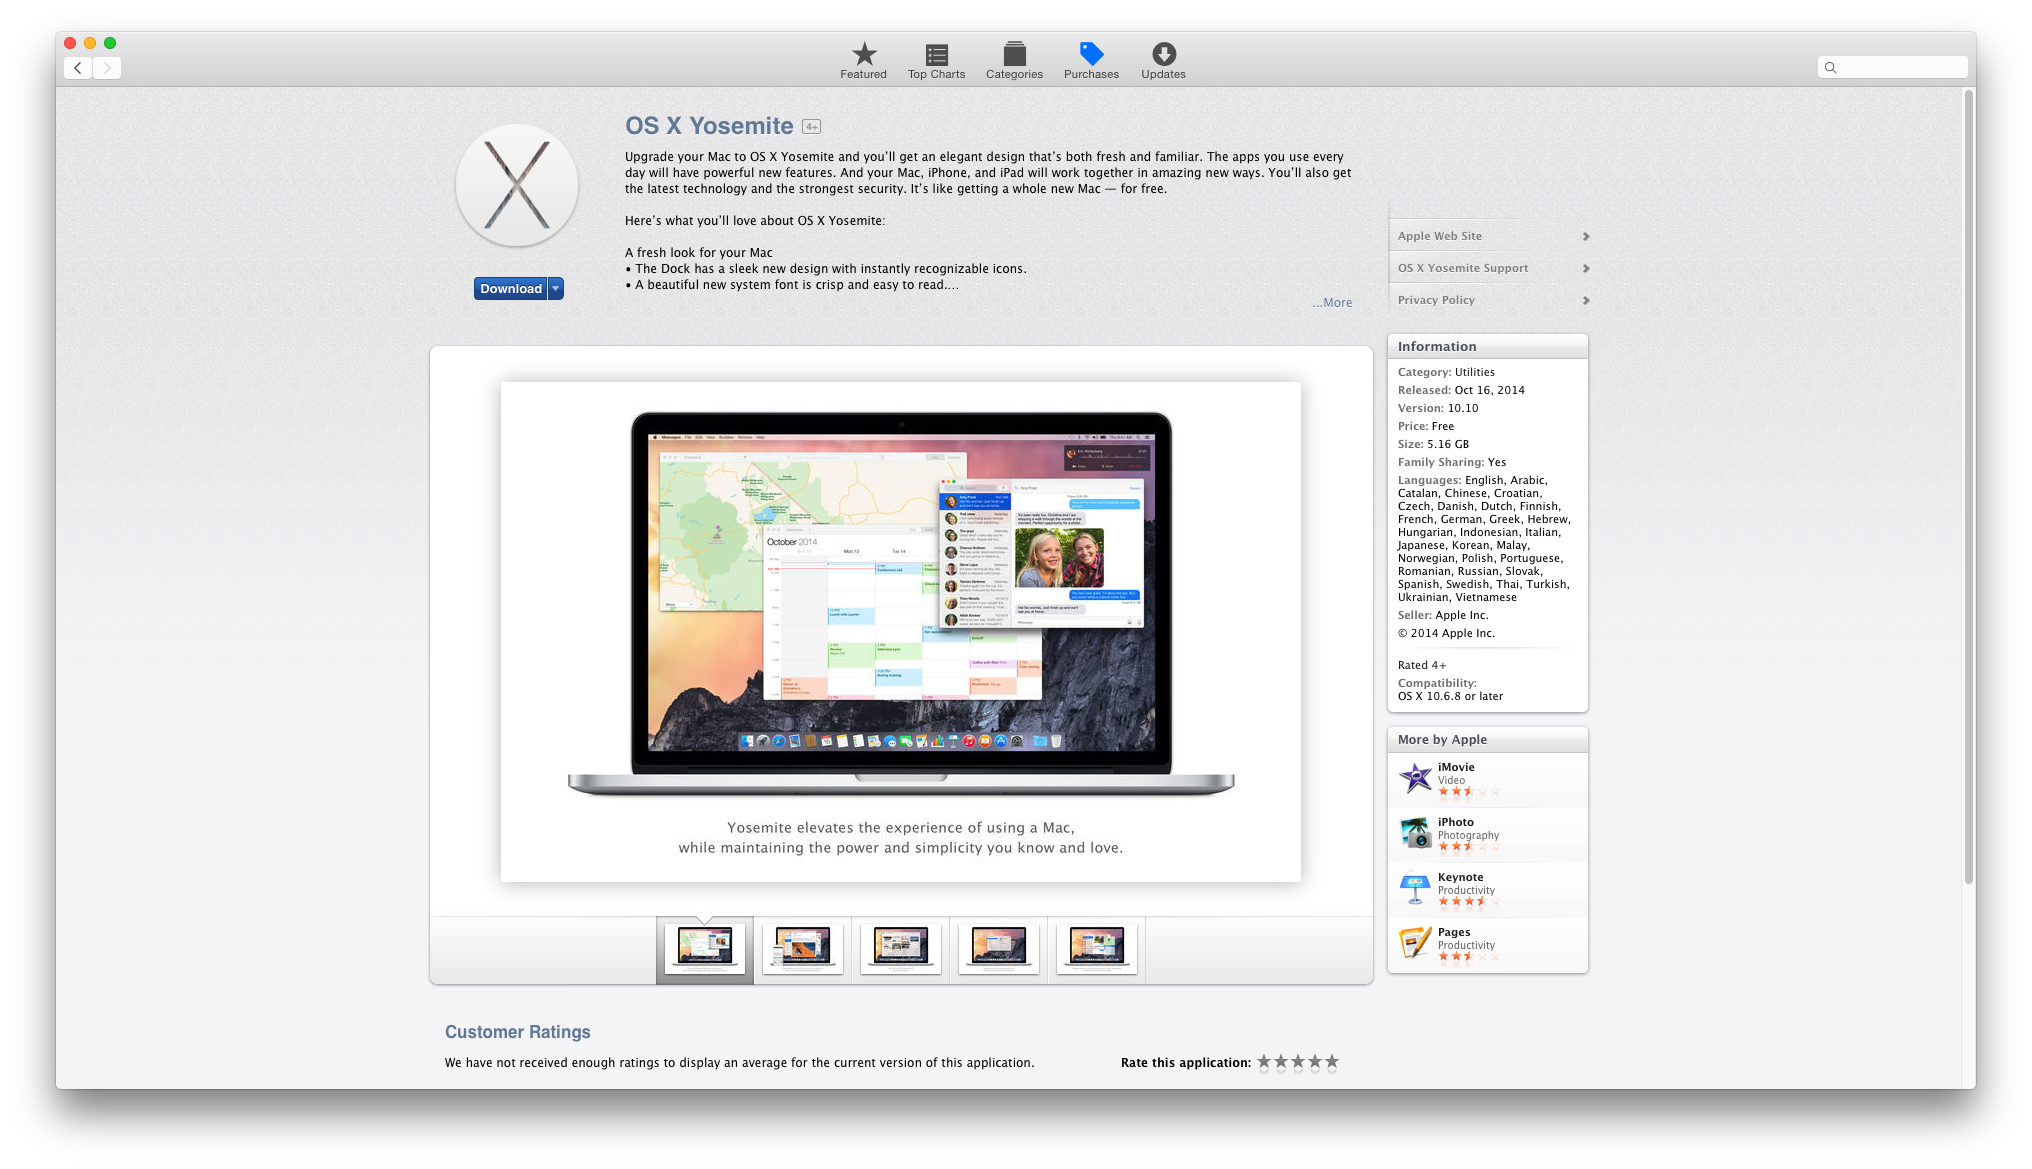
Task: Select the fifth screenshot thumbnail
Action: (1097, 949)
